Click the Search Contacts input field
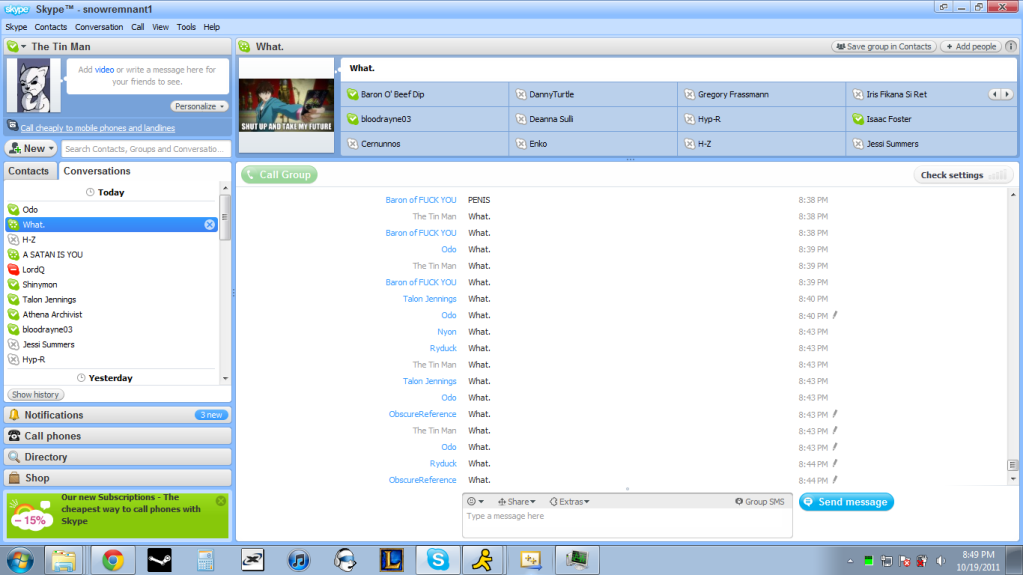Screen dimensions: 1023x575 pyautogui.click(x=145, y=149)
